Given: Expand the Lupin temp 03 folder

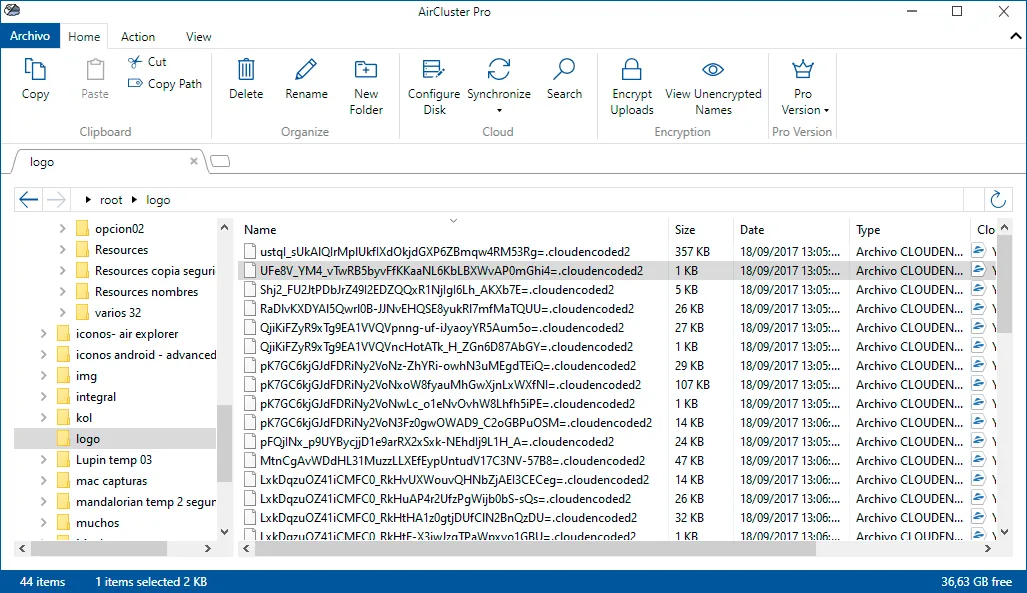Looking at the screenshot, I should point(43,460).
